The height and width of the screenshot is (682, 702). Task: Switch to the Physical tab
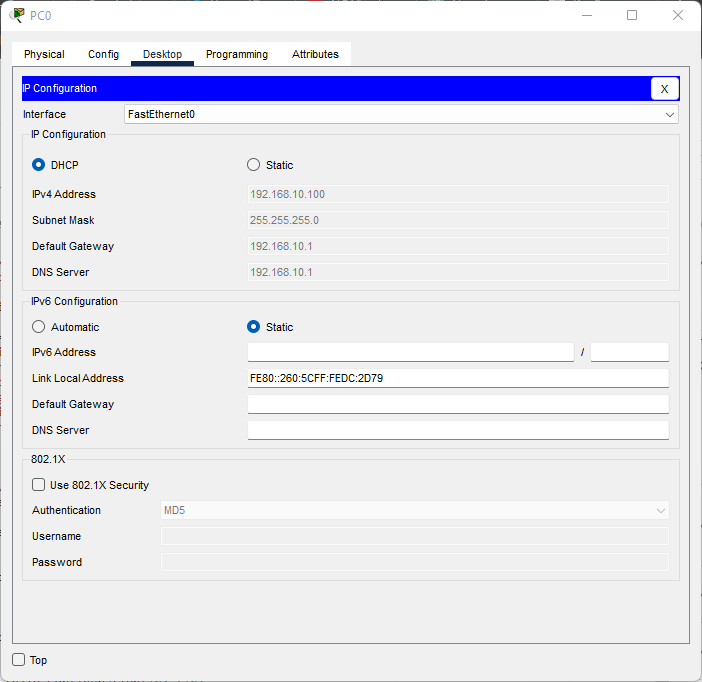pyautogui.click(x=44, y=54)
